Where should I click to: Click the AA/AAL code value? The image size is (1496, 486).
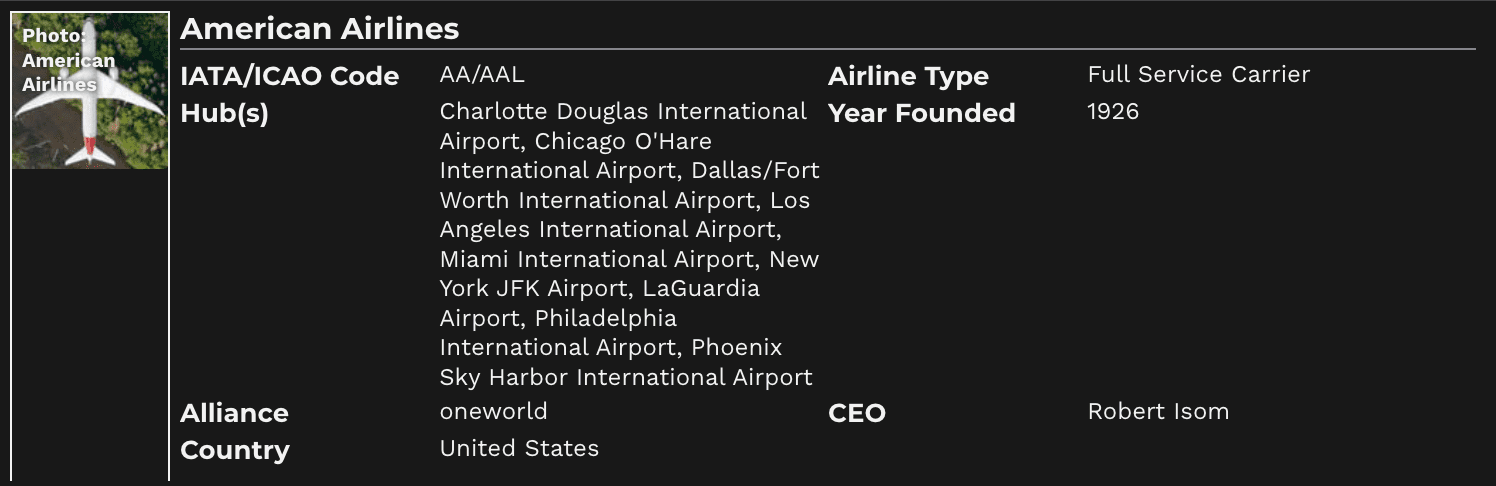482,75
